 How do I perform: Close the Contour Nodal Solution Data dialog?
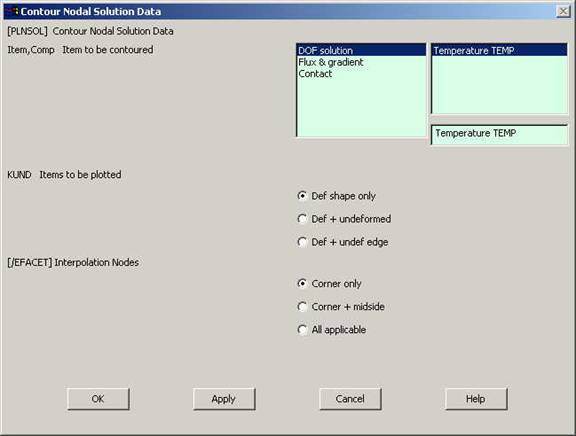tap(563, 12)
